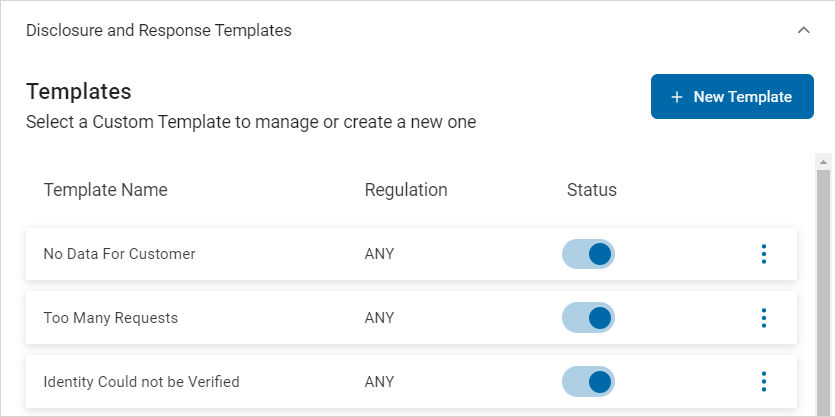Click the New Template button
The image size is (836, 417).
coord(732,97)
